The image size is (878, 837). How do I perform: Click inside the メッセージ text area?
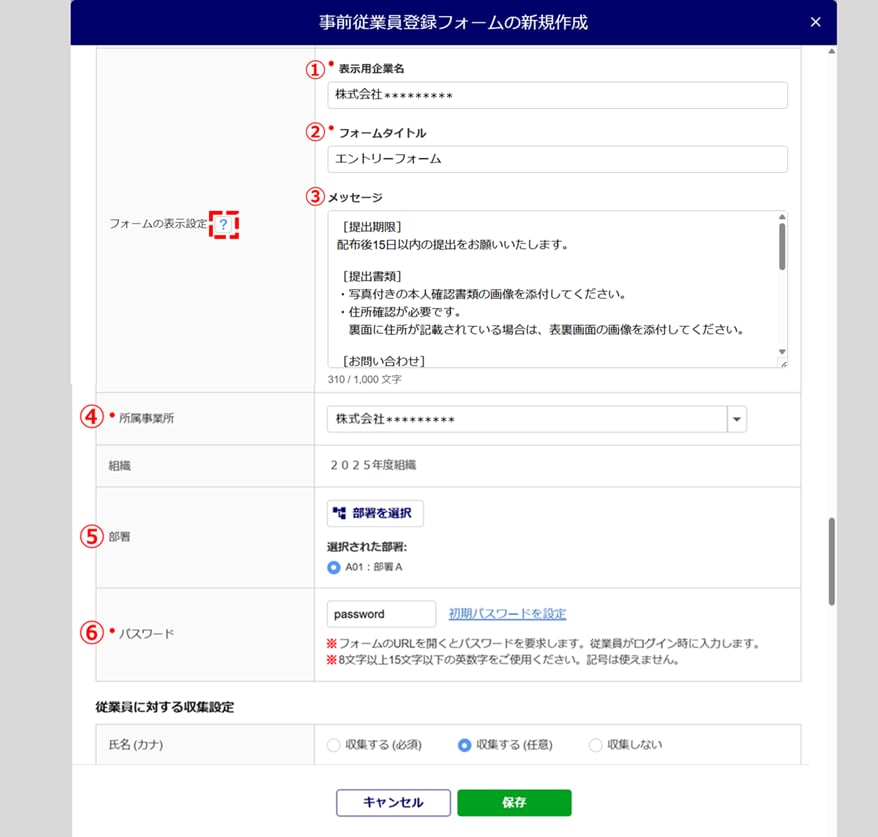pyautogui.click(x=550, y=290)
